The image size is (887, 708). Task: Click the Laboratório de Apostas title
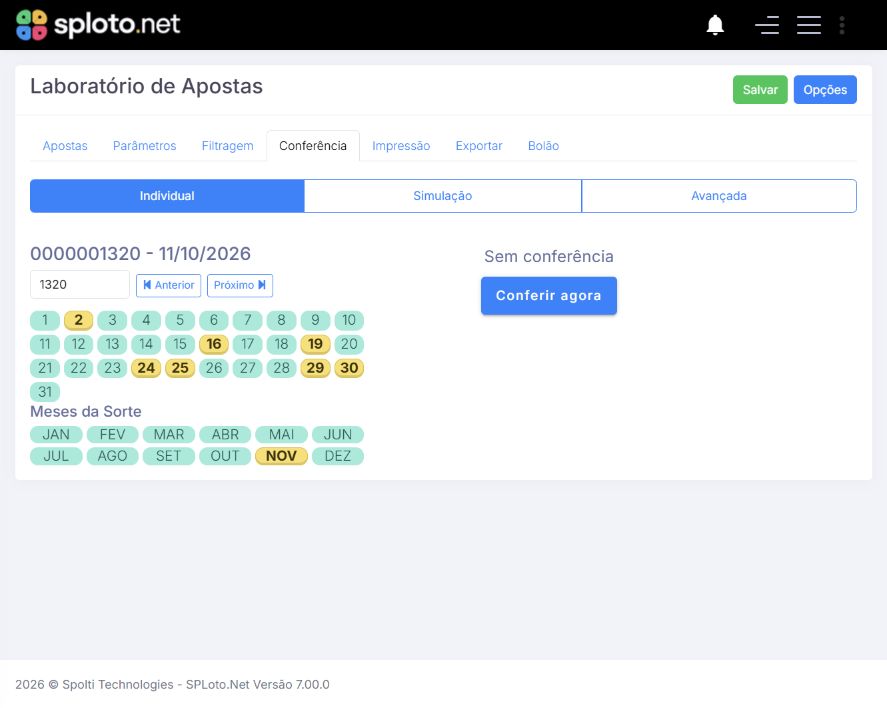click(147, 87)
